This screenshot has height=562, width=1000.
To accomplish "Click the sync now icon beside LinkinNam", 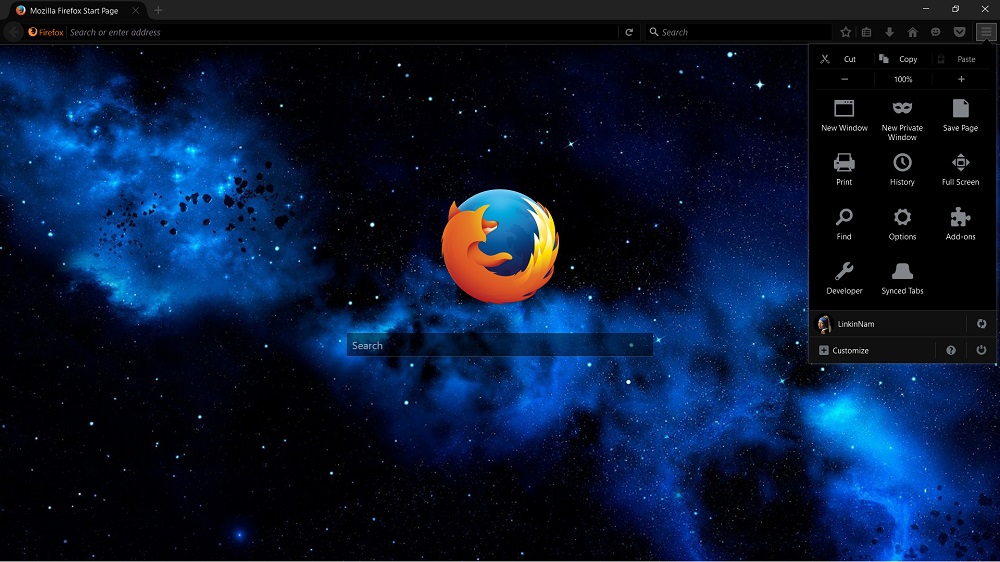I will coord(982,324).
